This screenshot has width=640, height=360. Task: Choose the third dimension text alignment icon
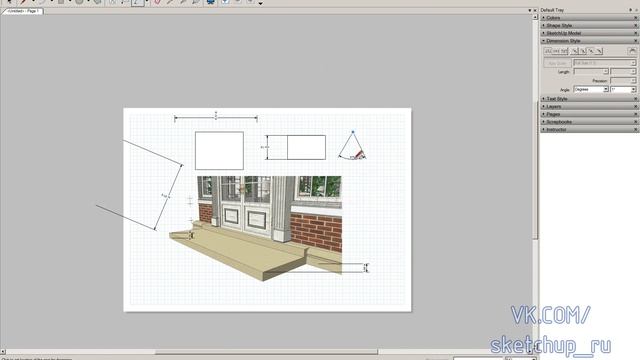[591, 51]
